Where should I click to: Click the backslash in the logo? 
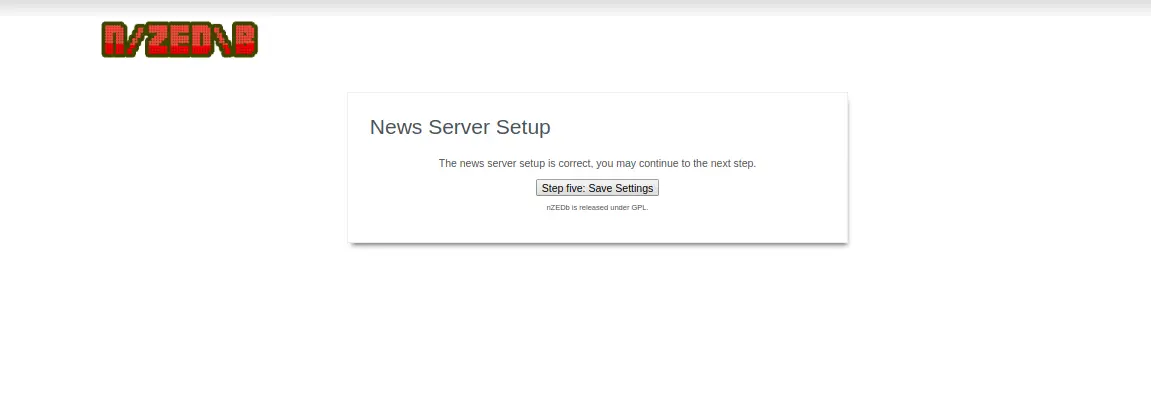tap(224, 40)
